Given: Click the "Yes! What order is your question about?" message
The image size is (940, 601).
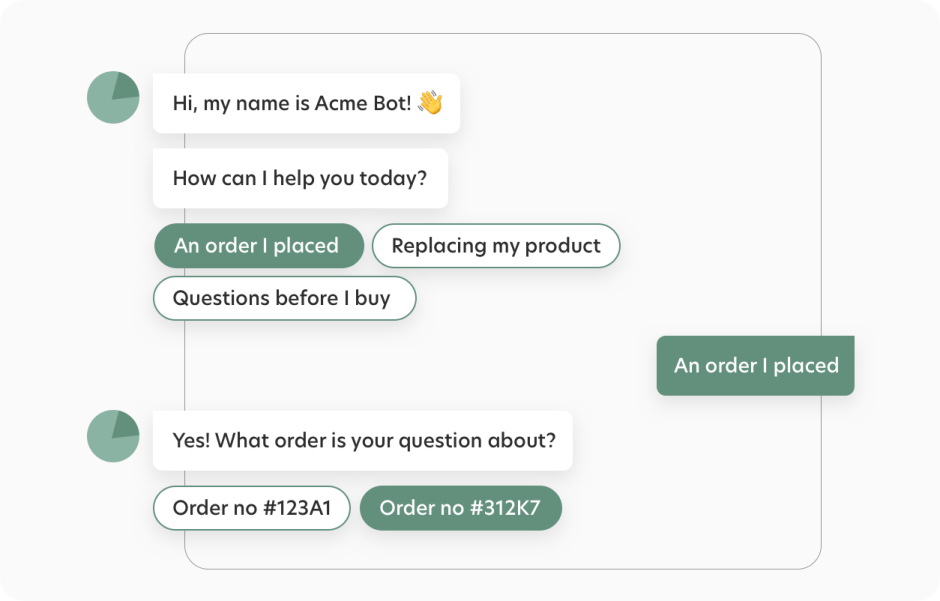Looking at the screenshot, I should point(362,440).
